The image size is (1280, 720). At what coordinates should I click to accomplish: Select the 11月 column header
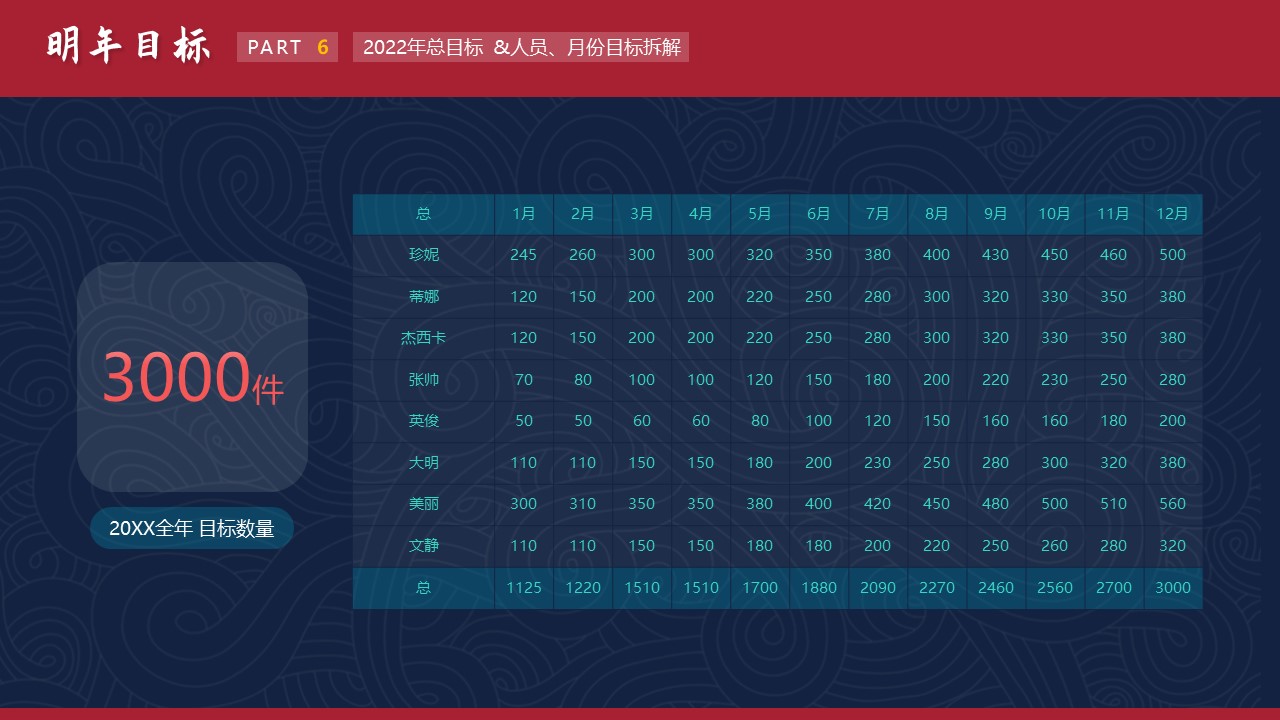(1114, 213)
